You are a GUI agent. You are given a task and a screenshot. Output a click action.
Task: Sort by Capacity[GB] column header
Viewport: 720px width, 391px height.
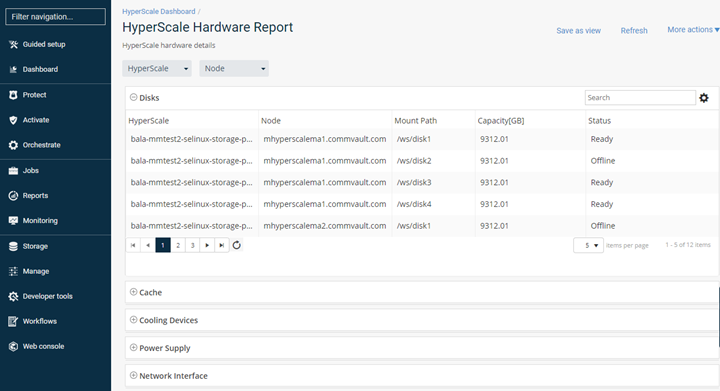[501, 121]
